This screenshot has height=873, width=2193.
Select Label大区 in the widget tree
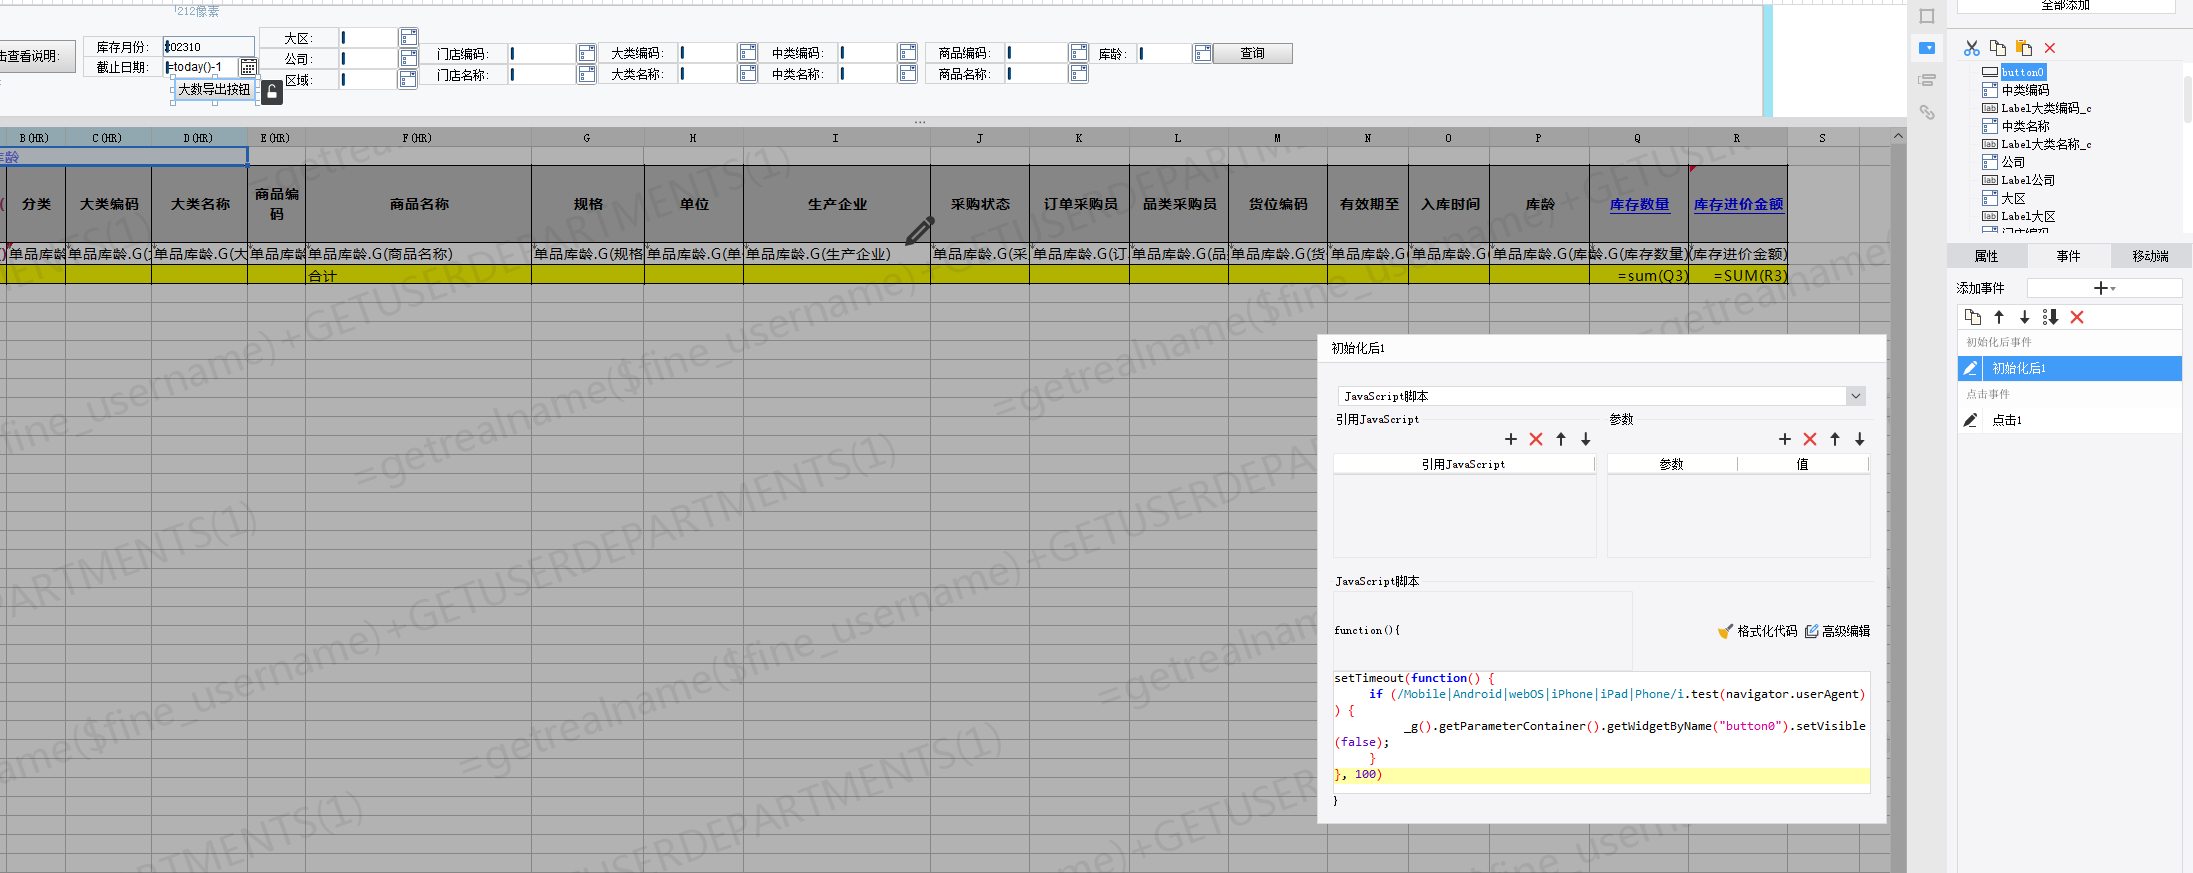click(2028, 216)
